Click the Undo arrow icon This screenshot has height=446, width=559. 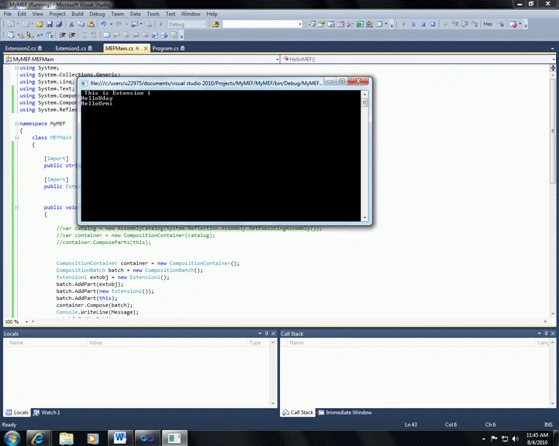tap(104, 24)
